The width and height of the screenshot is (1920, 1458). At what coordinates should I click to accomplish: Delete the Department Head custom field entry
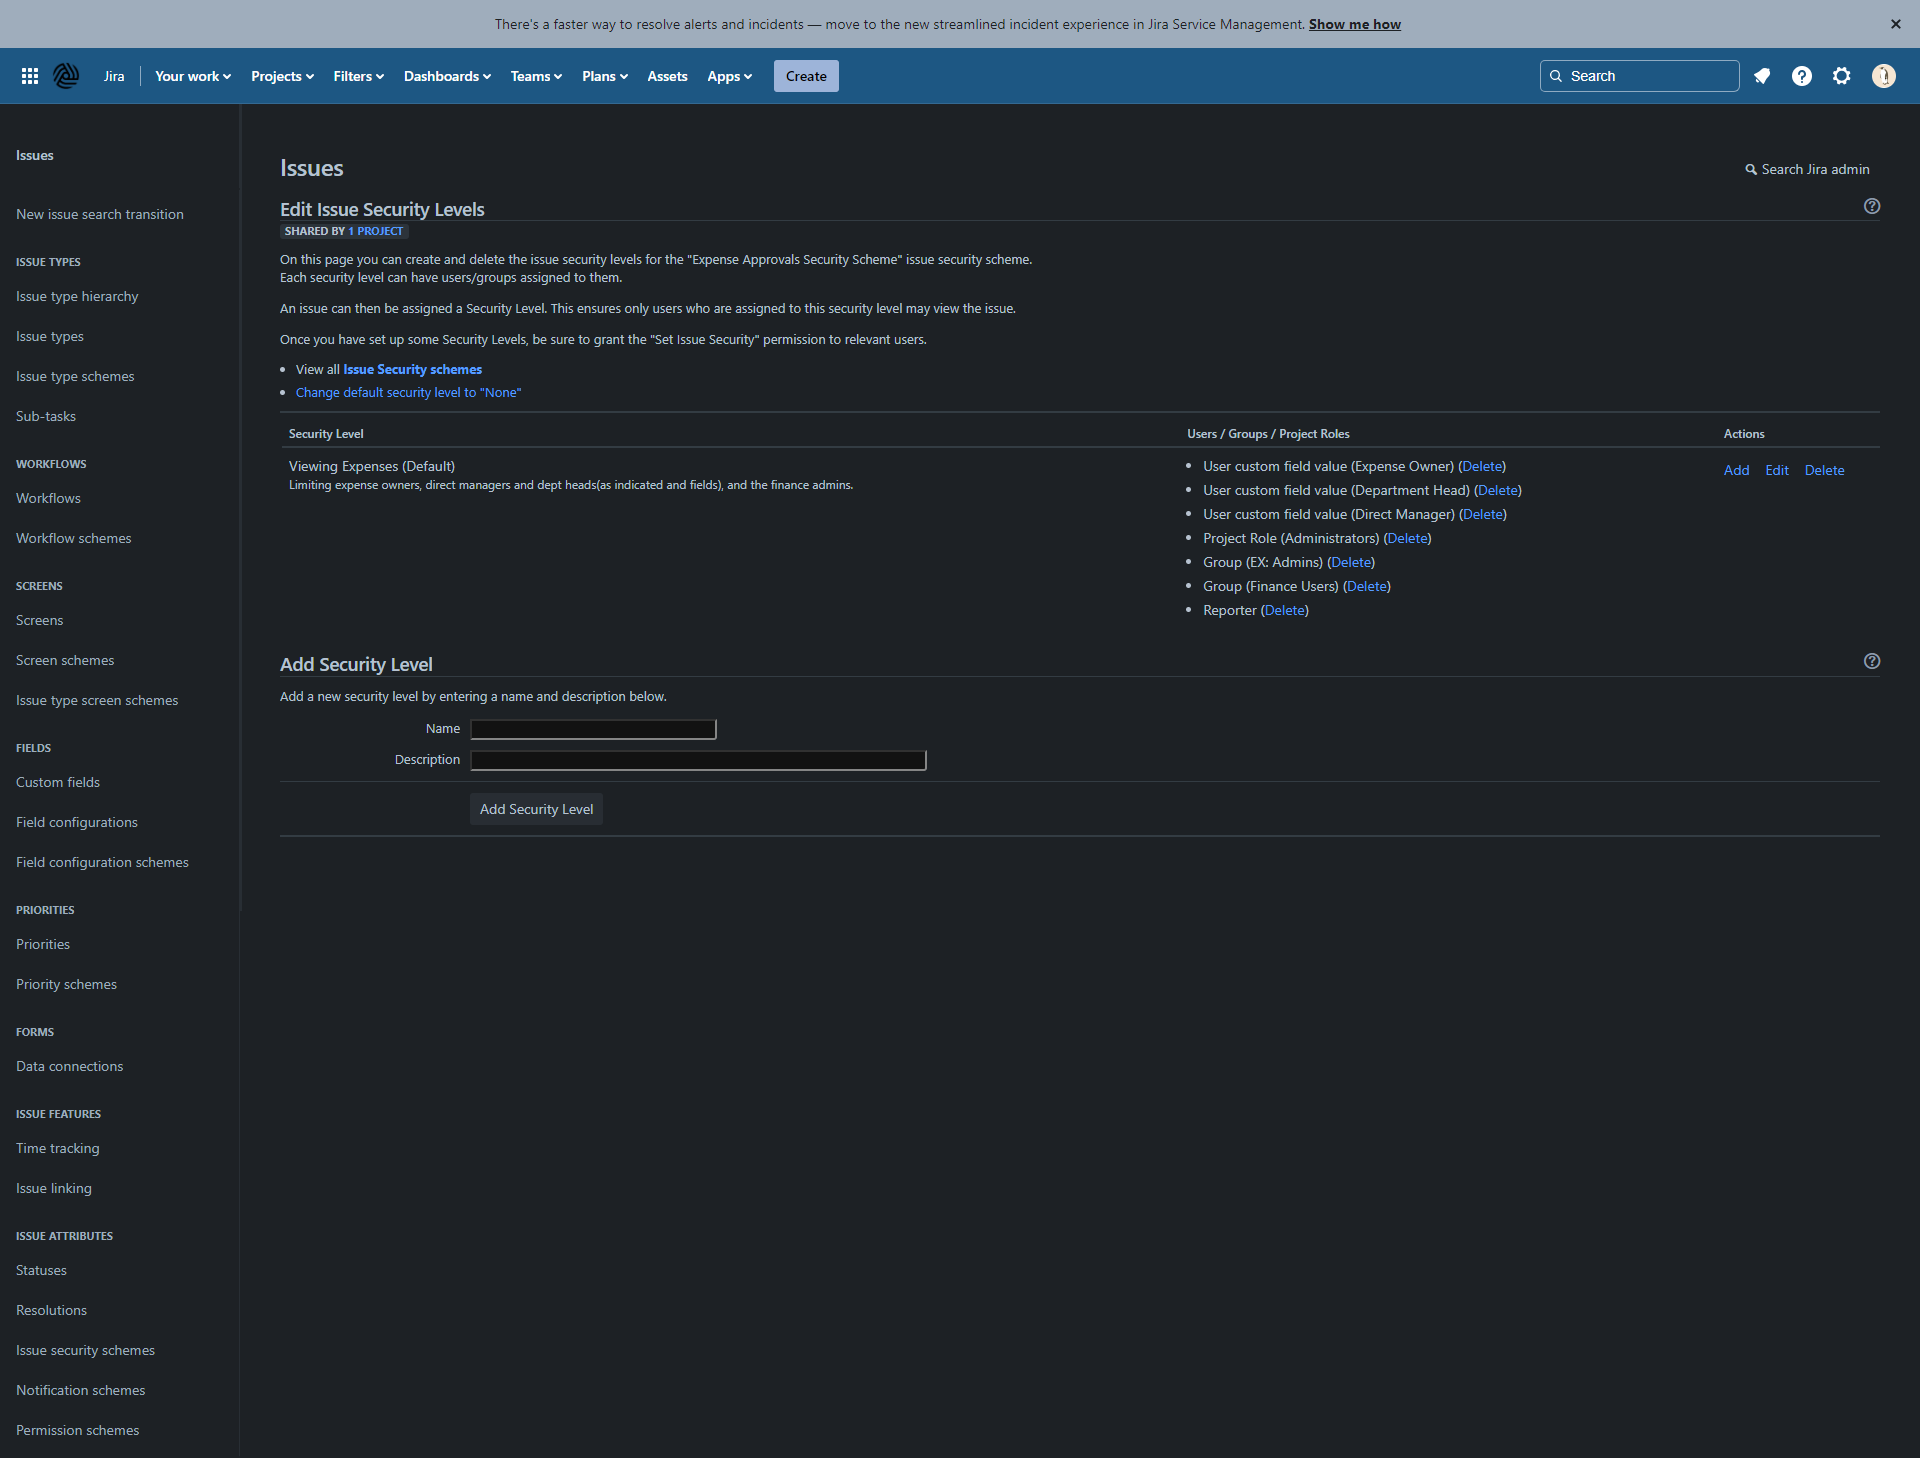point(1497,490)
